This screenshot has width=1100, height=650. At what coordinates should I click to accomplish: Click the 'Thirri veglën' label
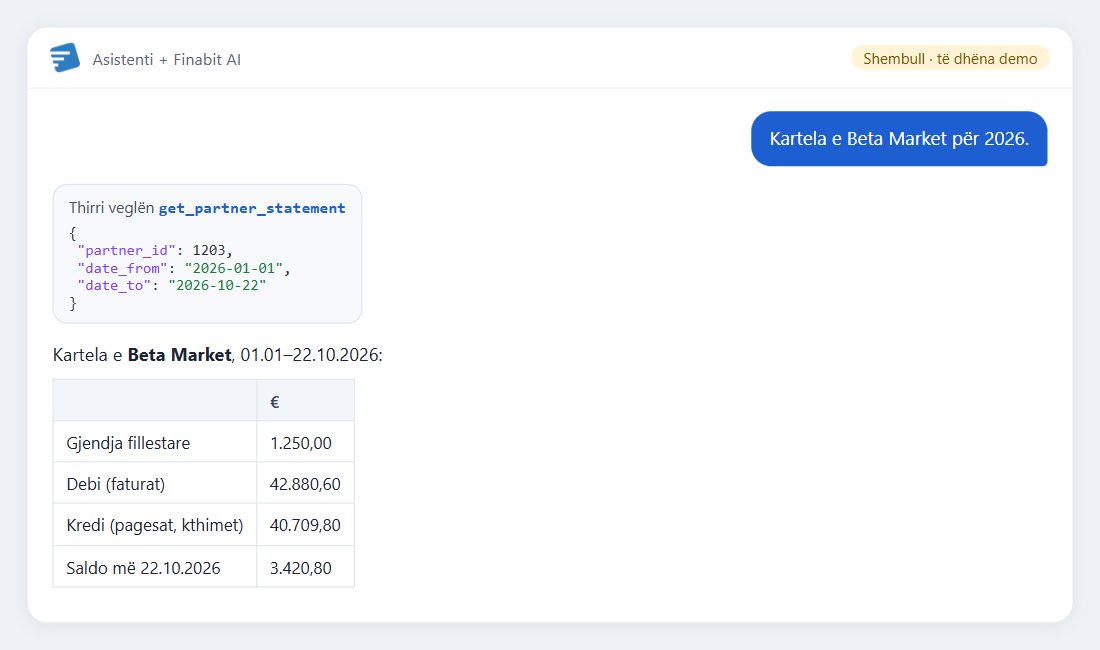pos(112,208)
